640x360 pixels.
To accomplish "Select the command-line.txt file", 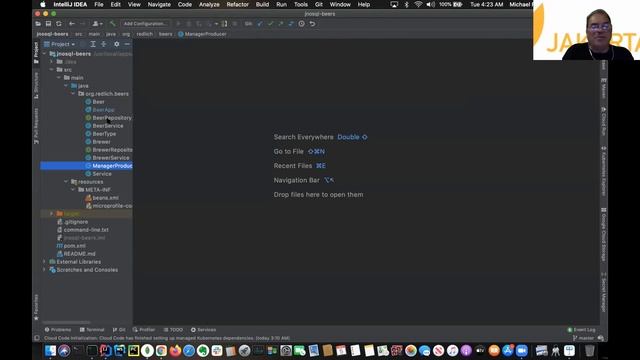I will point(86,230).
